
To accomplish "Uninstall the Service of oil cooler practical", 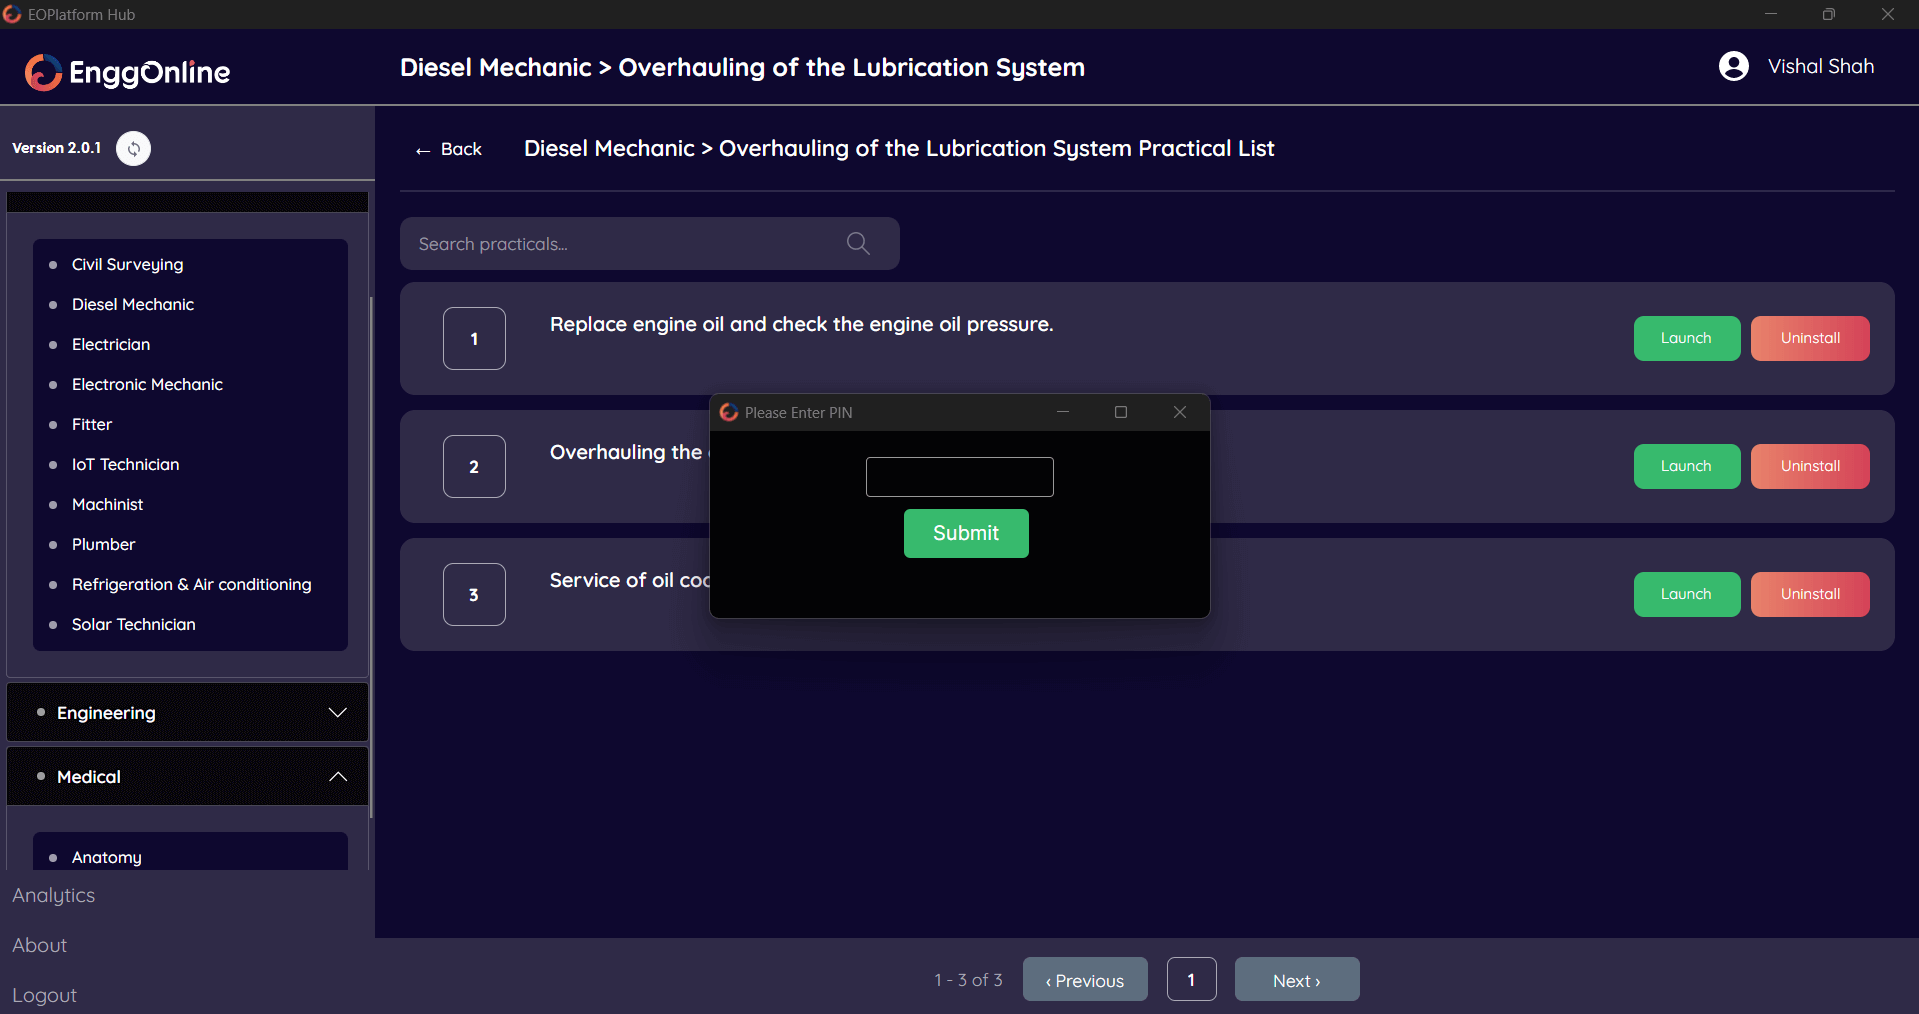I will point(1809,594).
